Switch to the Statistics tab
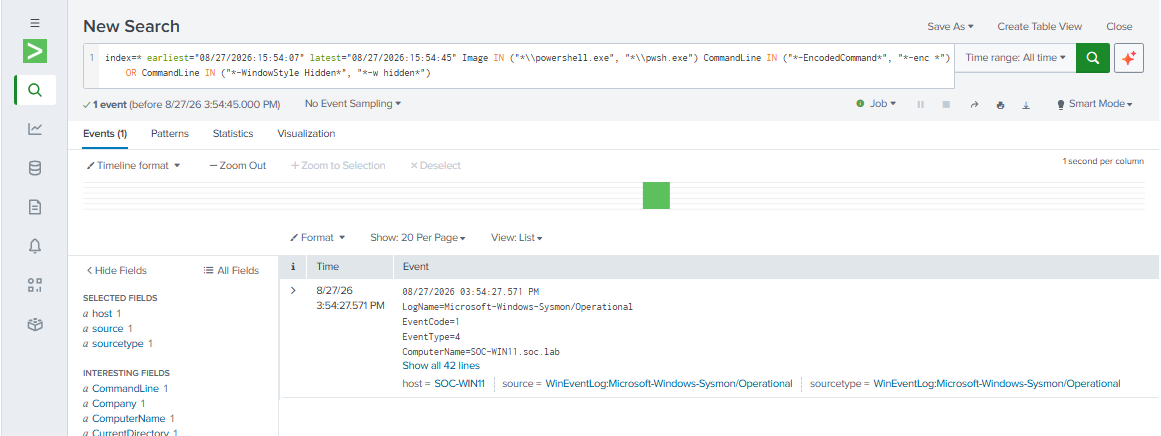Image resolution: width=1161 pixels, height=436 pixels. coord(233,134)
